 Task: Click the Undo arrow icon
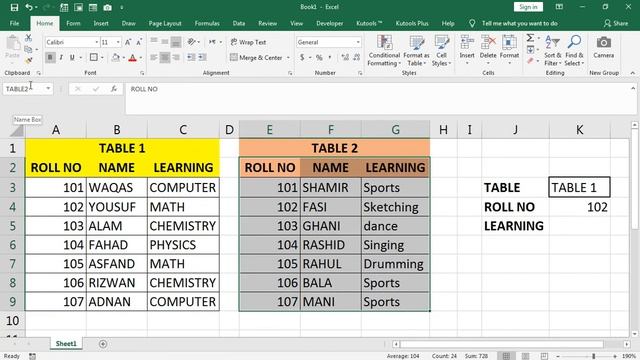click(x=29, y=7)
